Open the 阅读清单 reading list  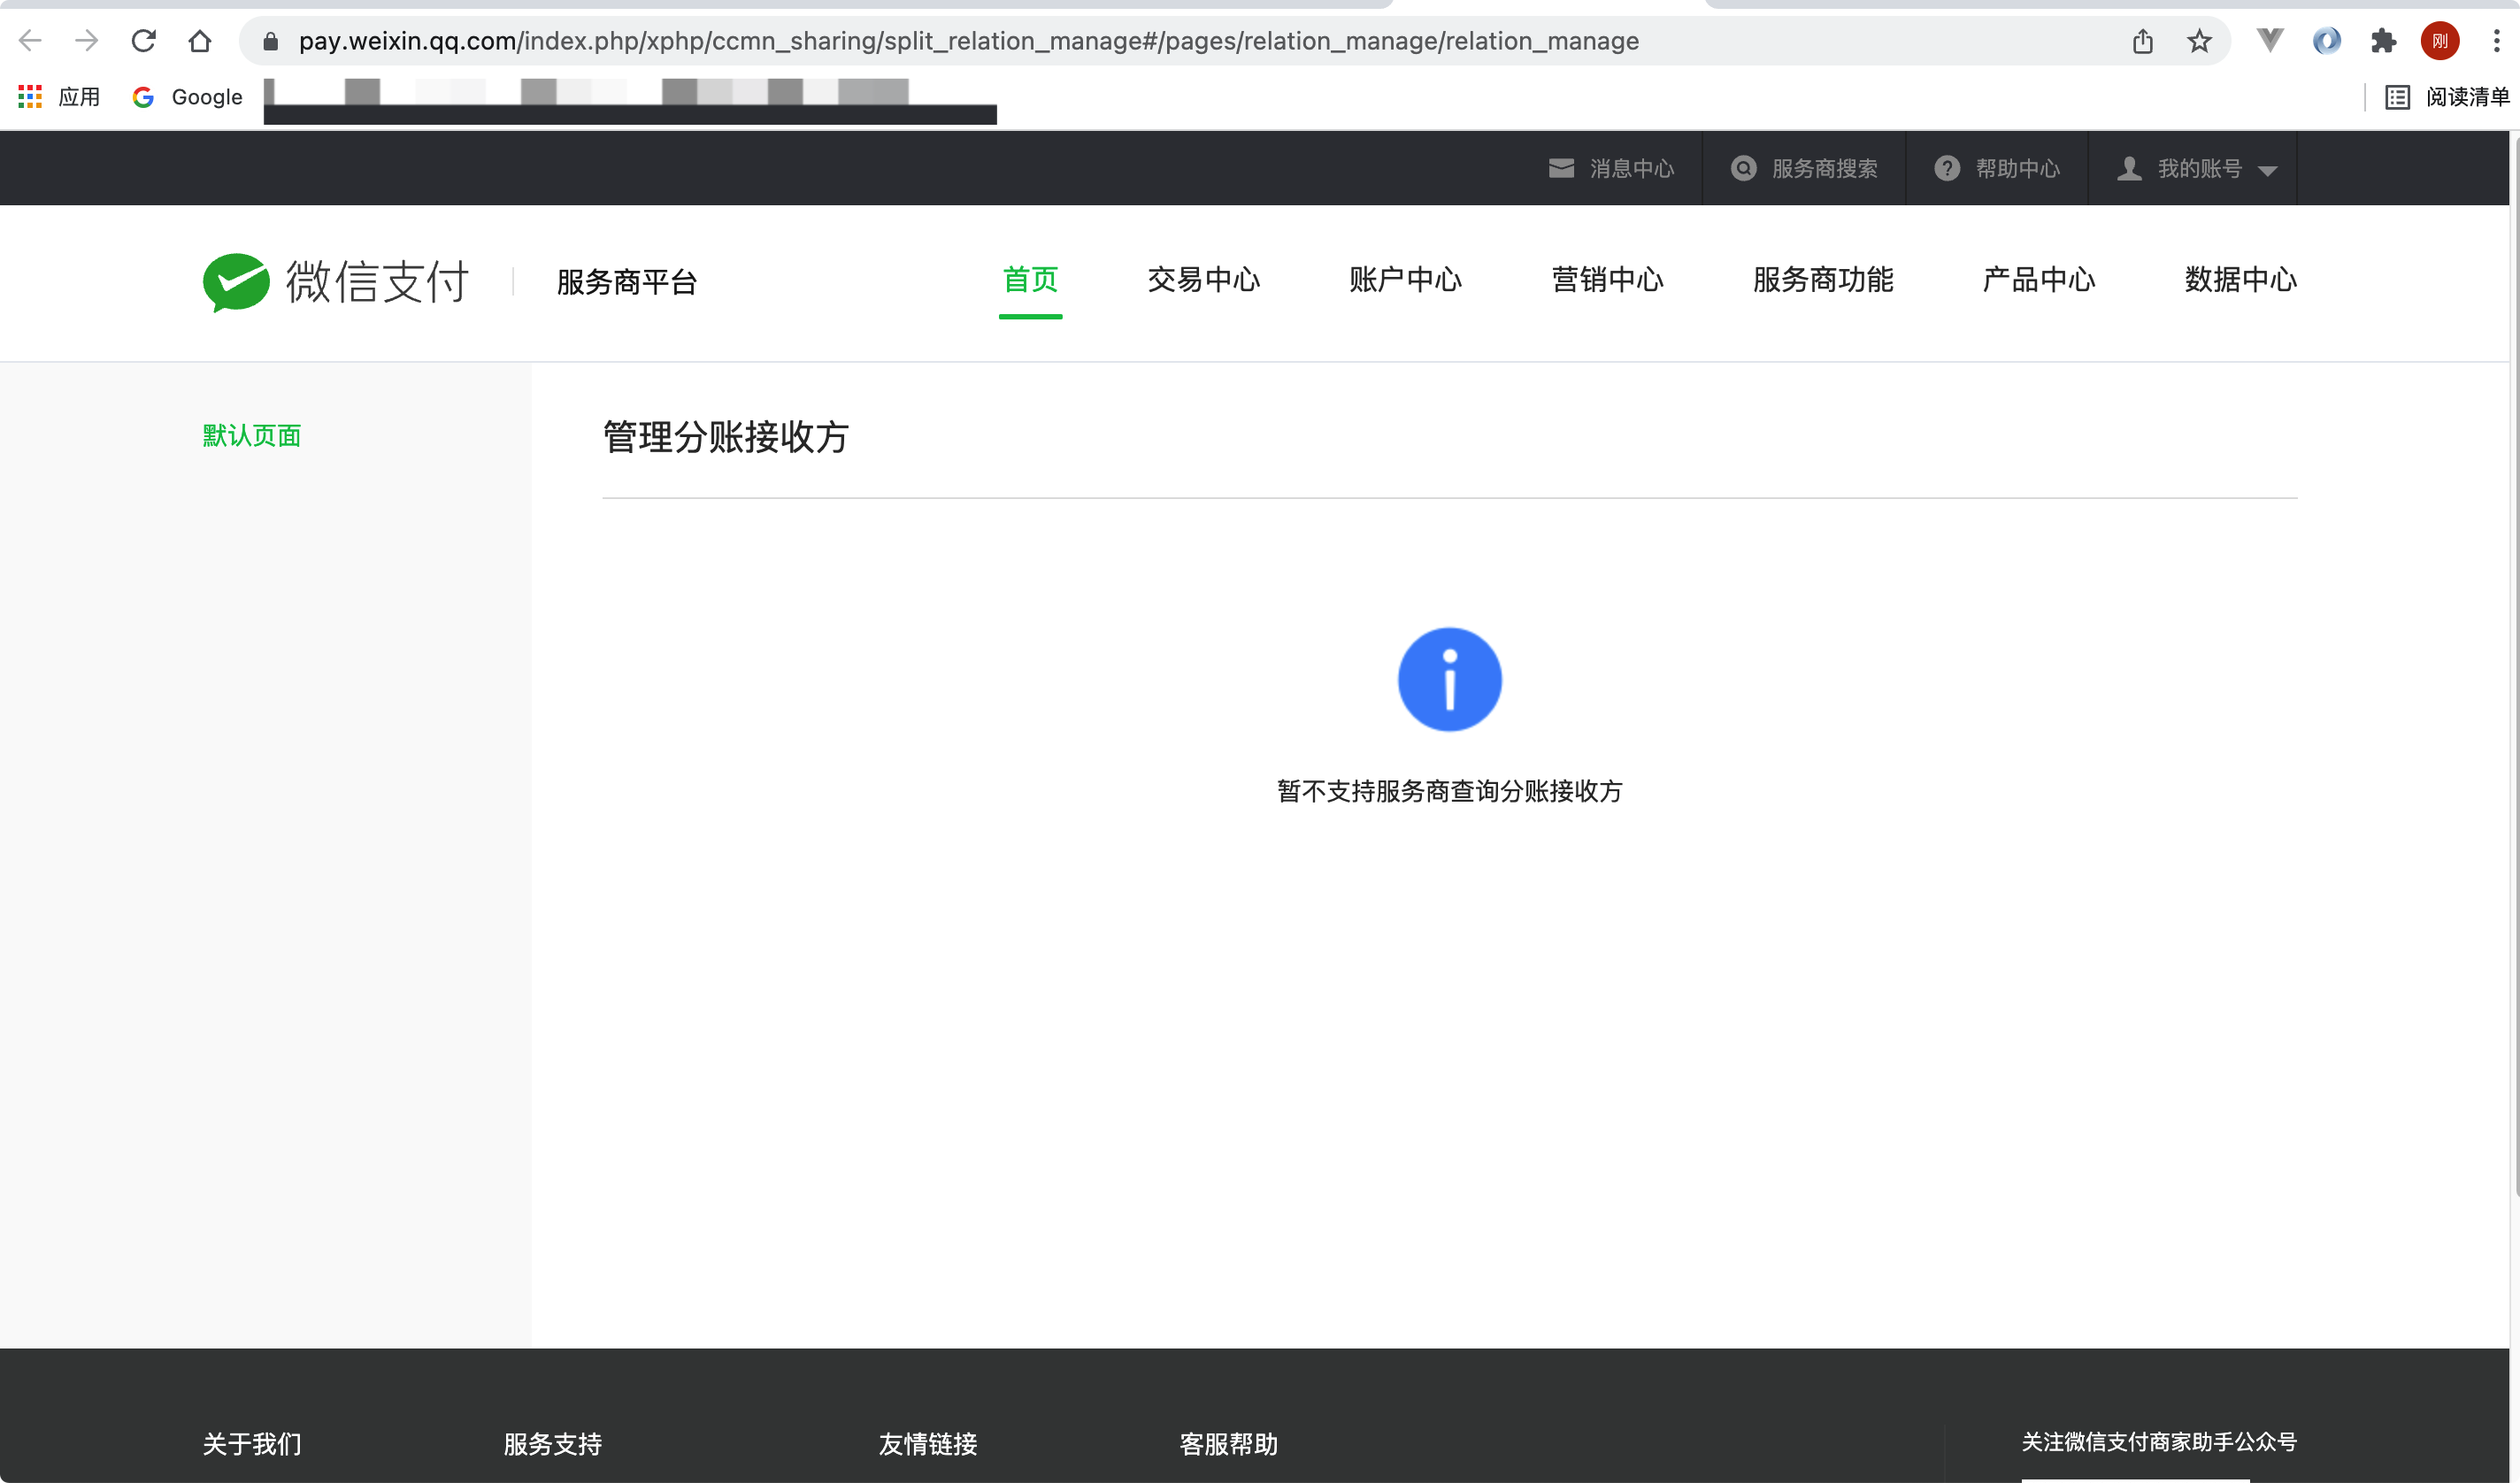(x=2447, y=97)
